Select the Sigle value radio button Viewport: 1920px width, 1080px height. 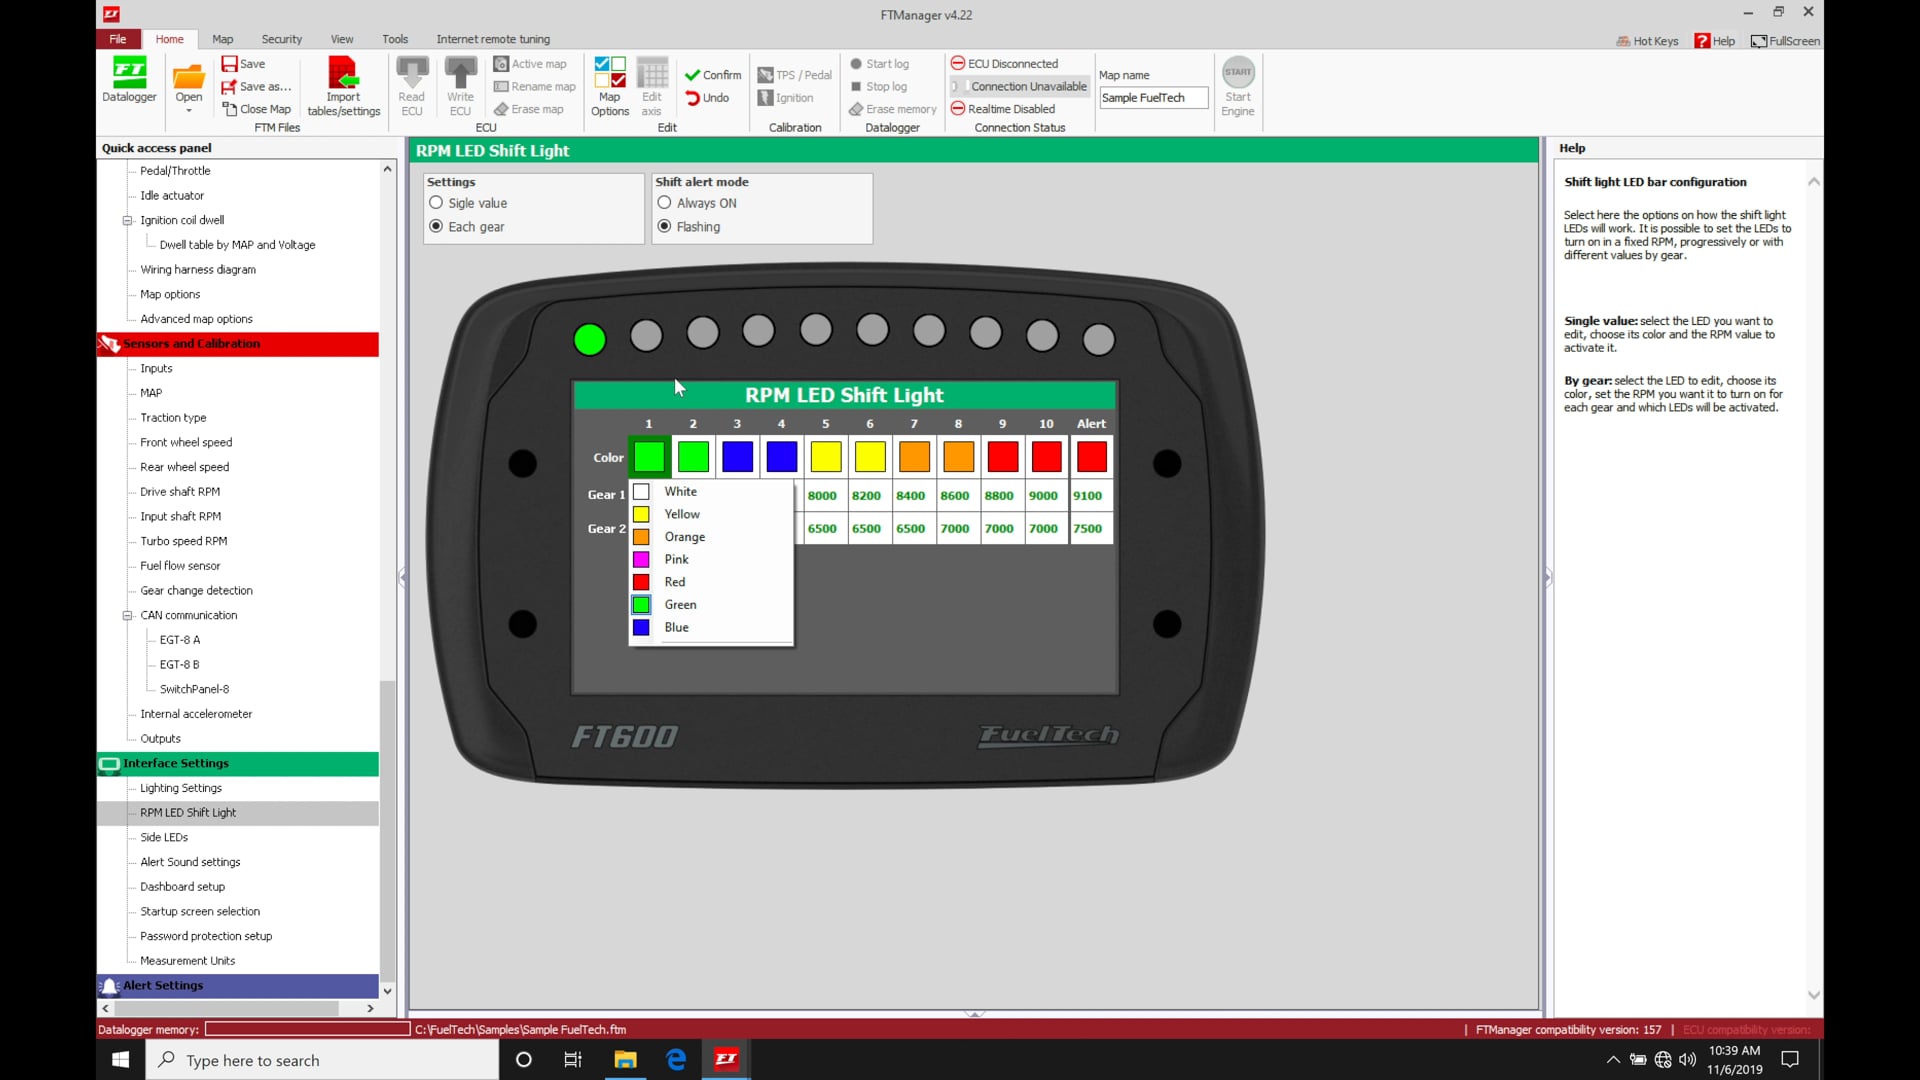(437, 203)
